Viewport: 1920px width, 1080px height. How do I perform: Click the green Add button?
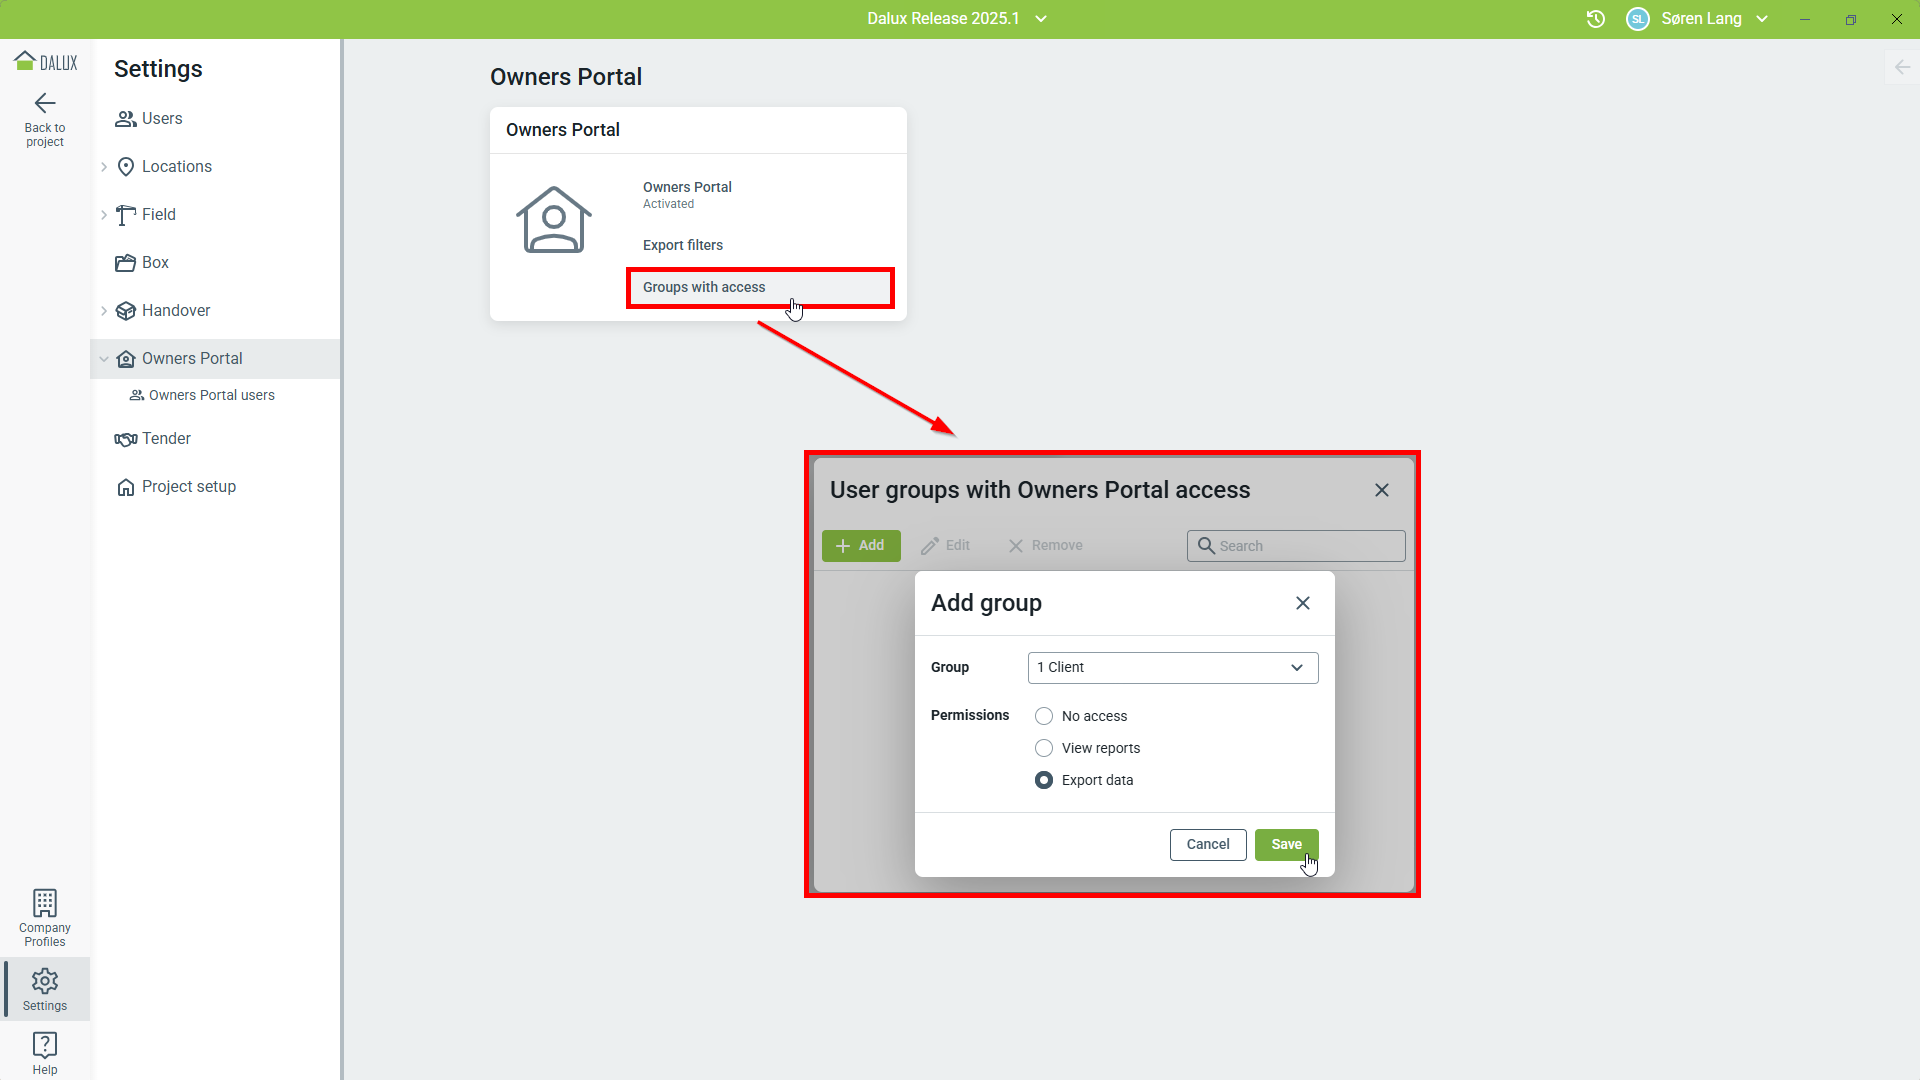pyautogui.click(x=861, y=546)
